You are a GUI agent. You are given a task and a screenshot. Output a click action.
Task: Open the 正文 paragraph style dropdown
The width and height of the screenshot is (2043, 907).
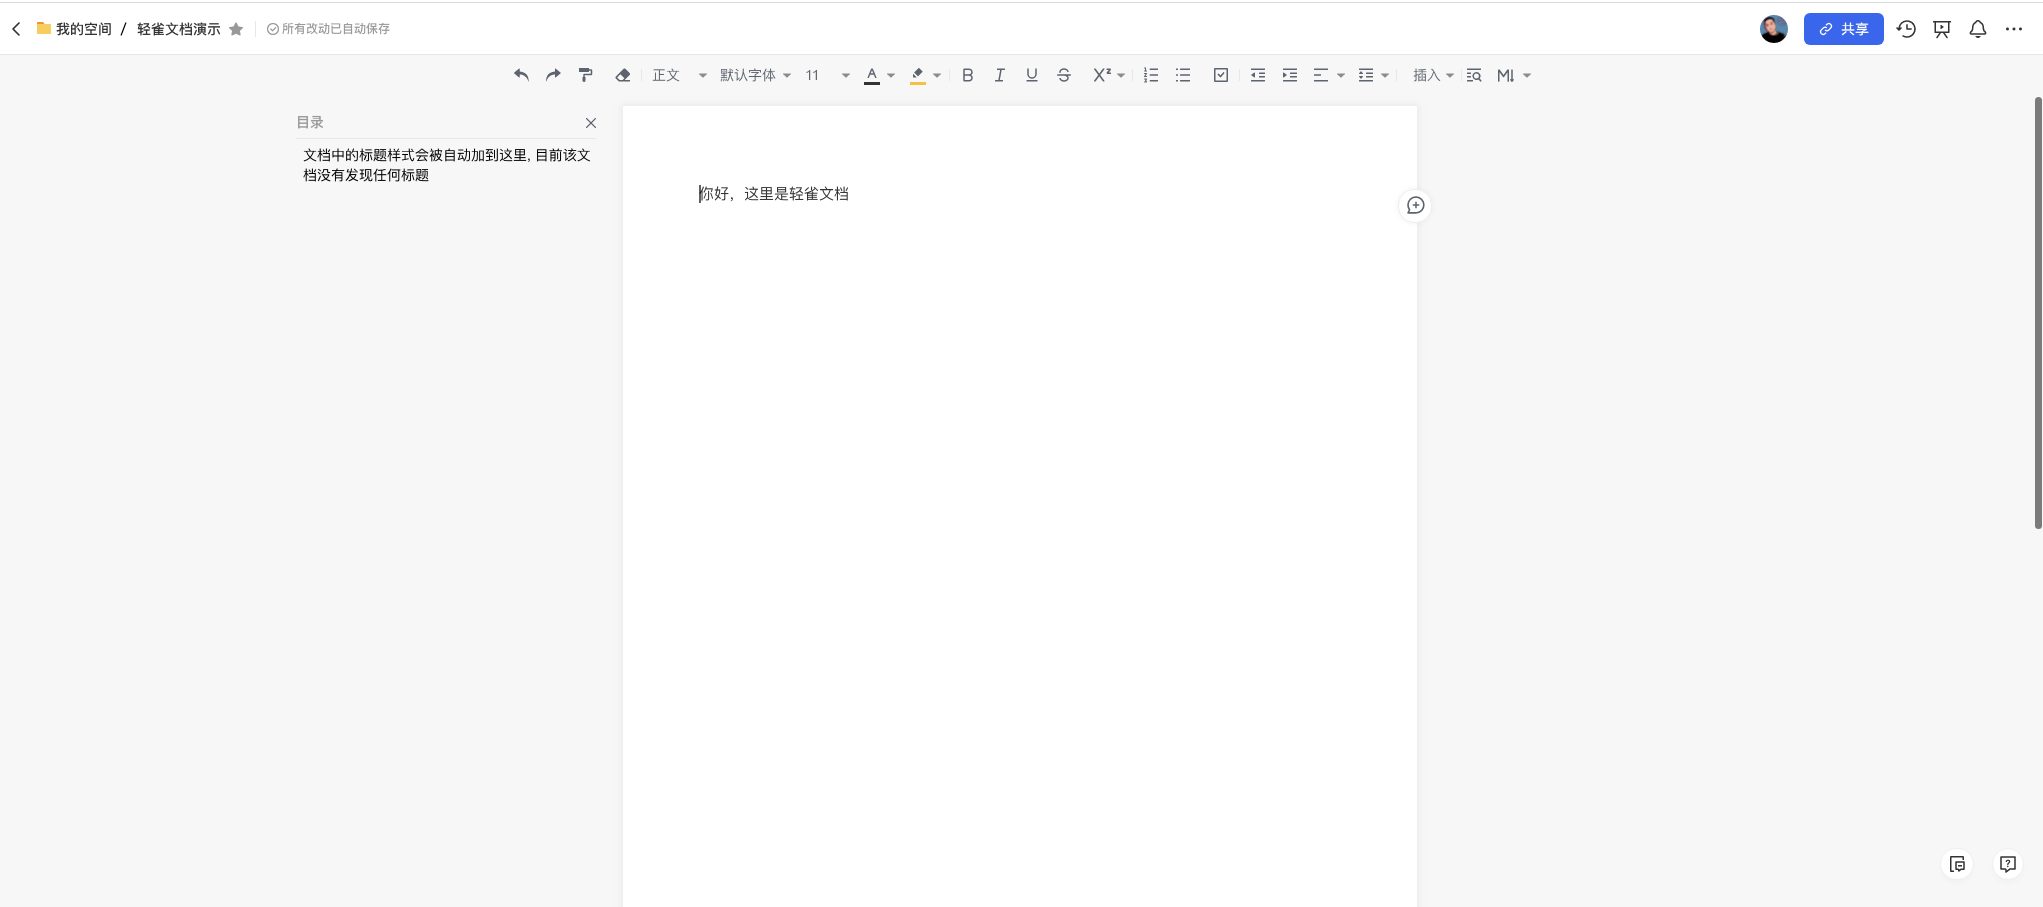(x=679, y=75)
